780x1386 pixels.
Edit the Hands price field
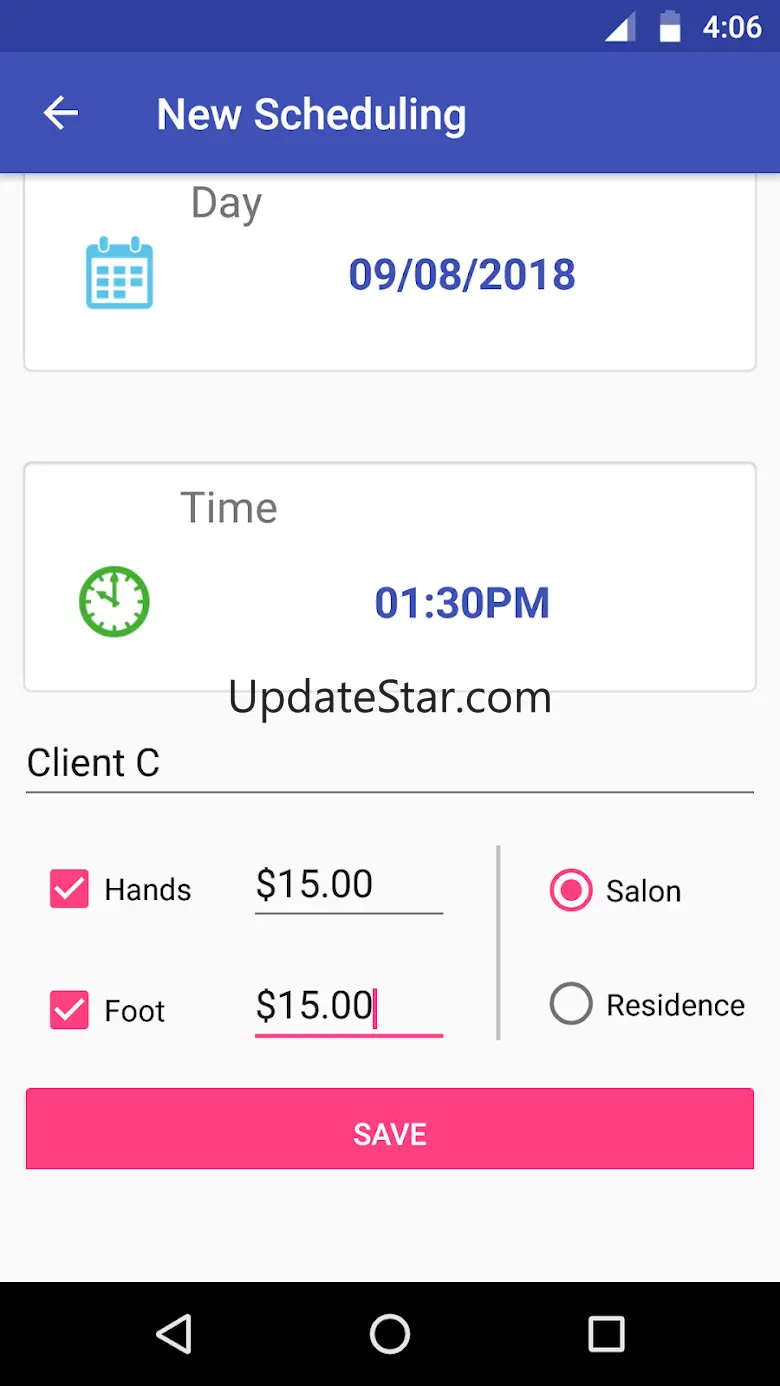(347, 885)
